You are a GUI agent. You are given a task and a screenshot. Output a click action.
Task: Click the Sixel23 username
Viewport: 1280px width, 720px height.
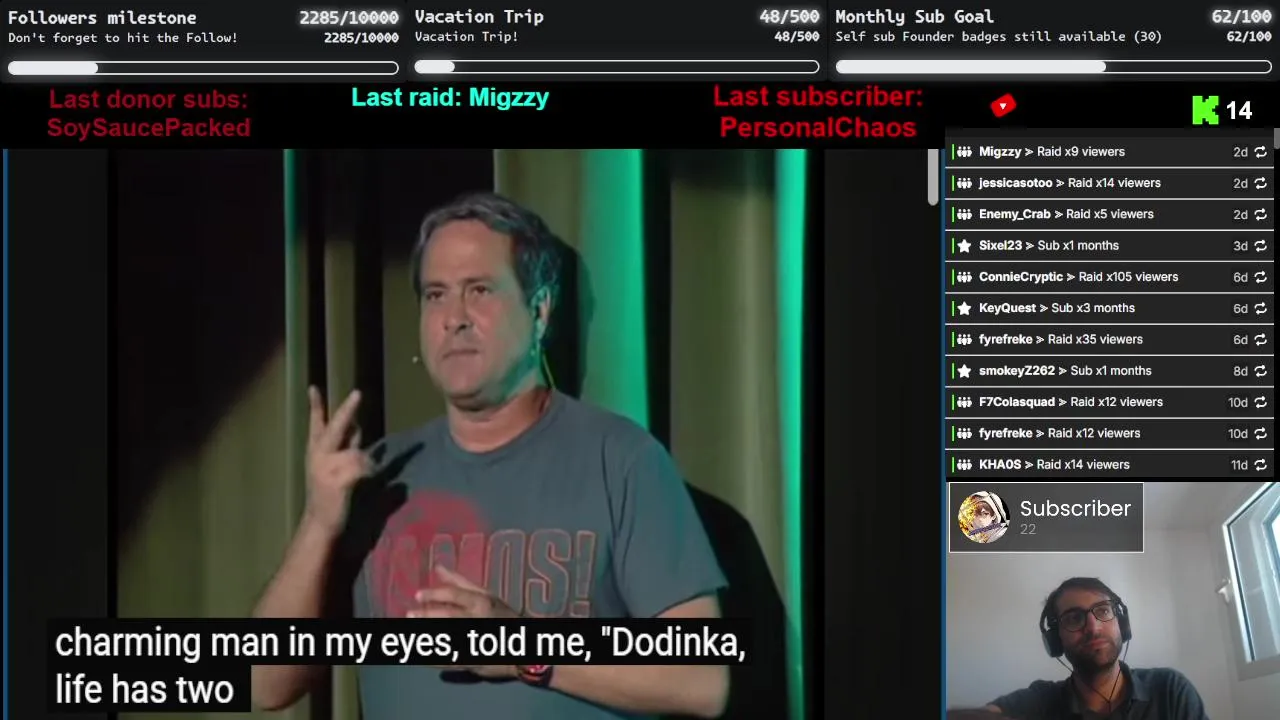click(1000, 246)
